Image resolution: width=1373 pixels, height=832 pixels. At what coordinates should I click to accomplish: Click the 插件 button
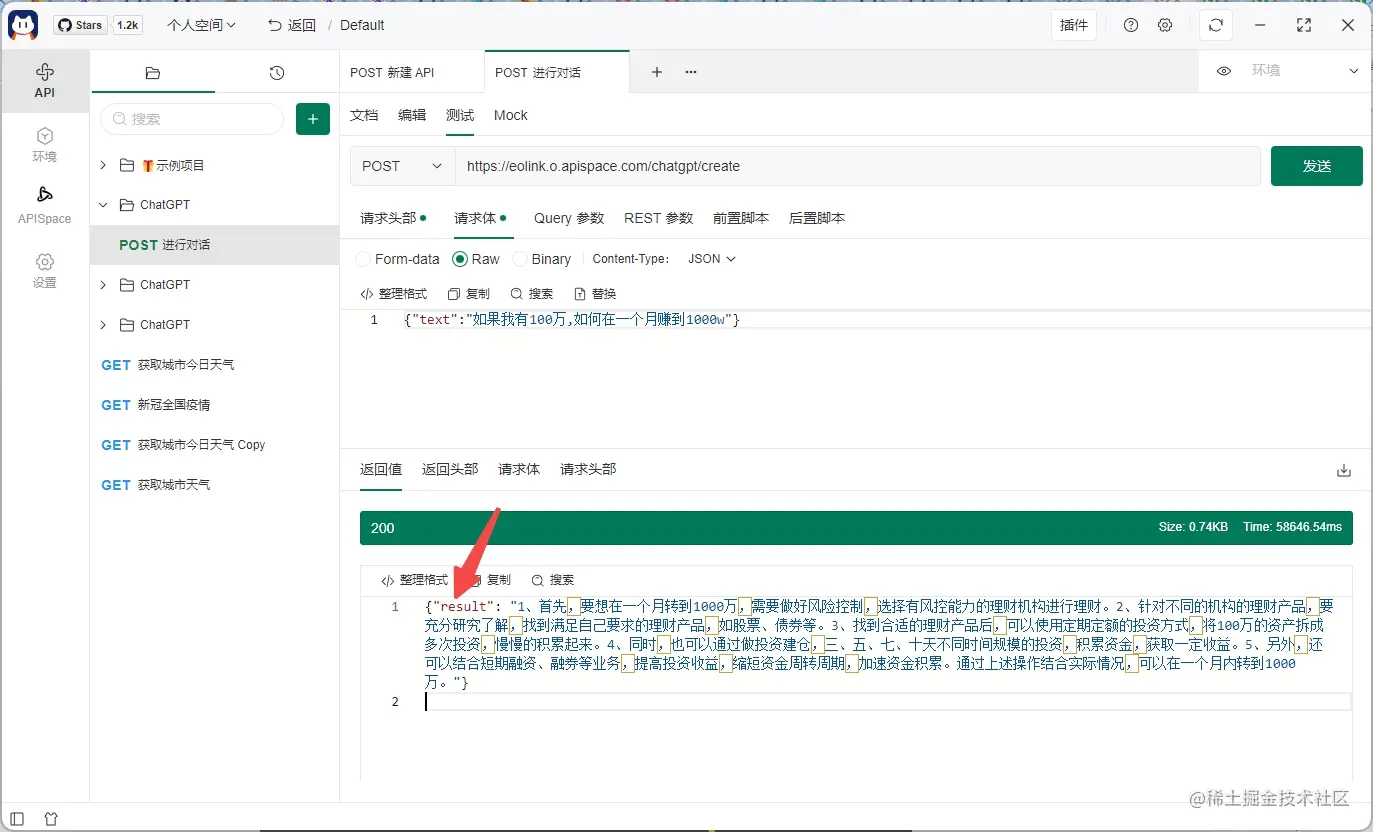point(1074,25)
